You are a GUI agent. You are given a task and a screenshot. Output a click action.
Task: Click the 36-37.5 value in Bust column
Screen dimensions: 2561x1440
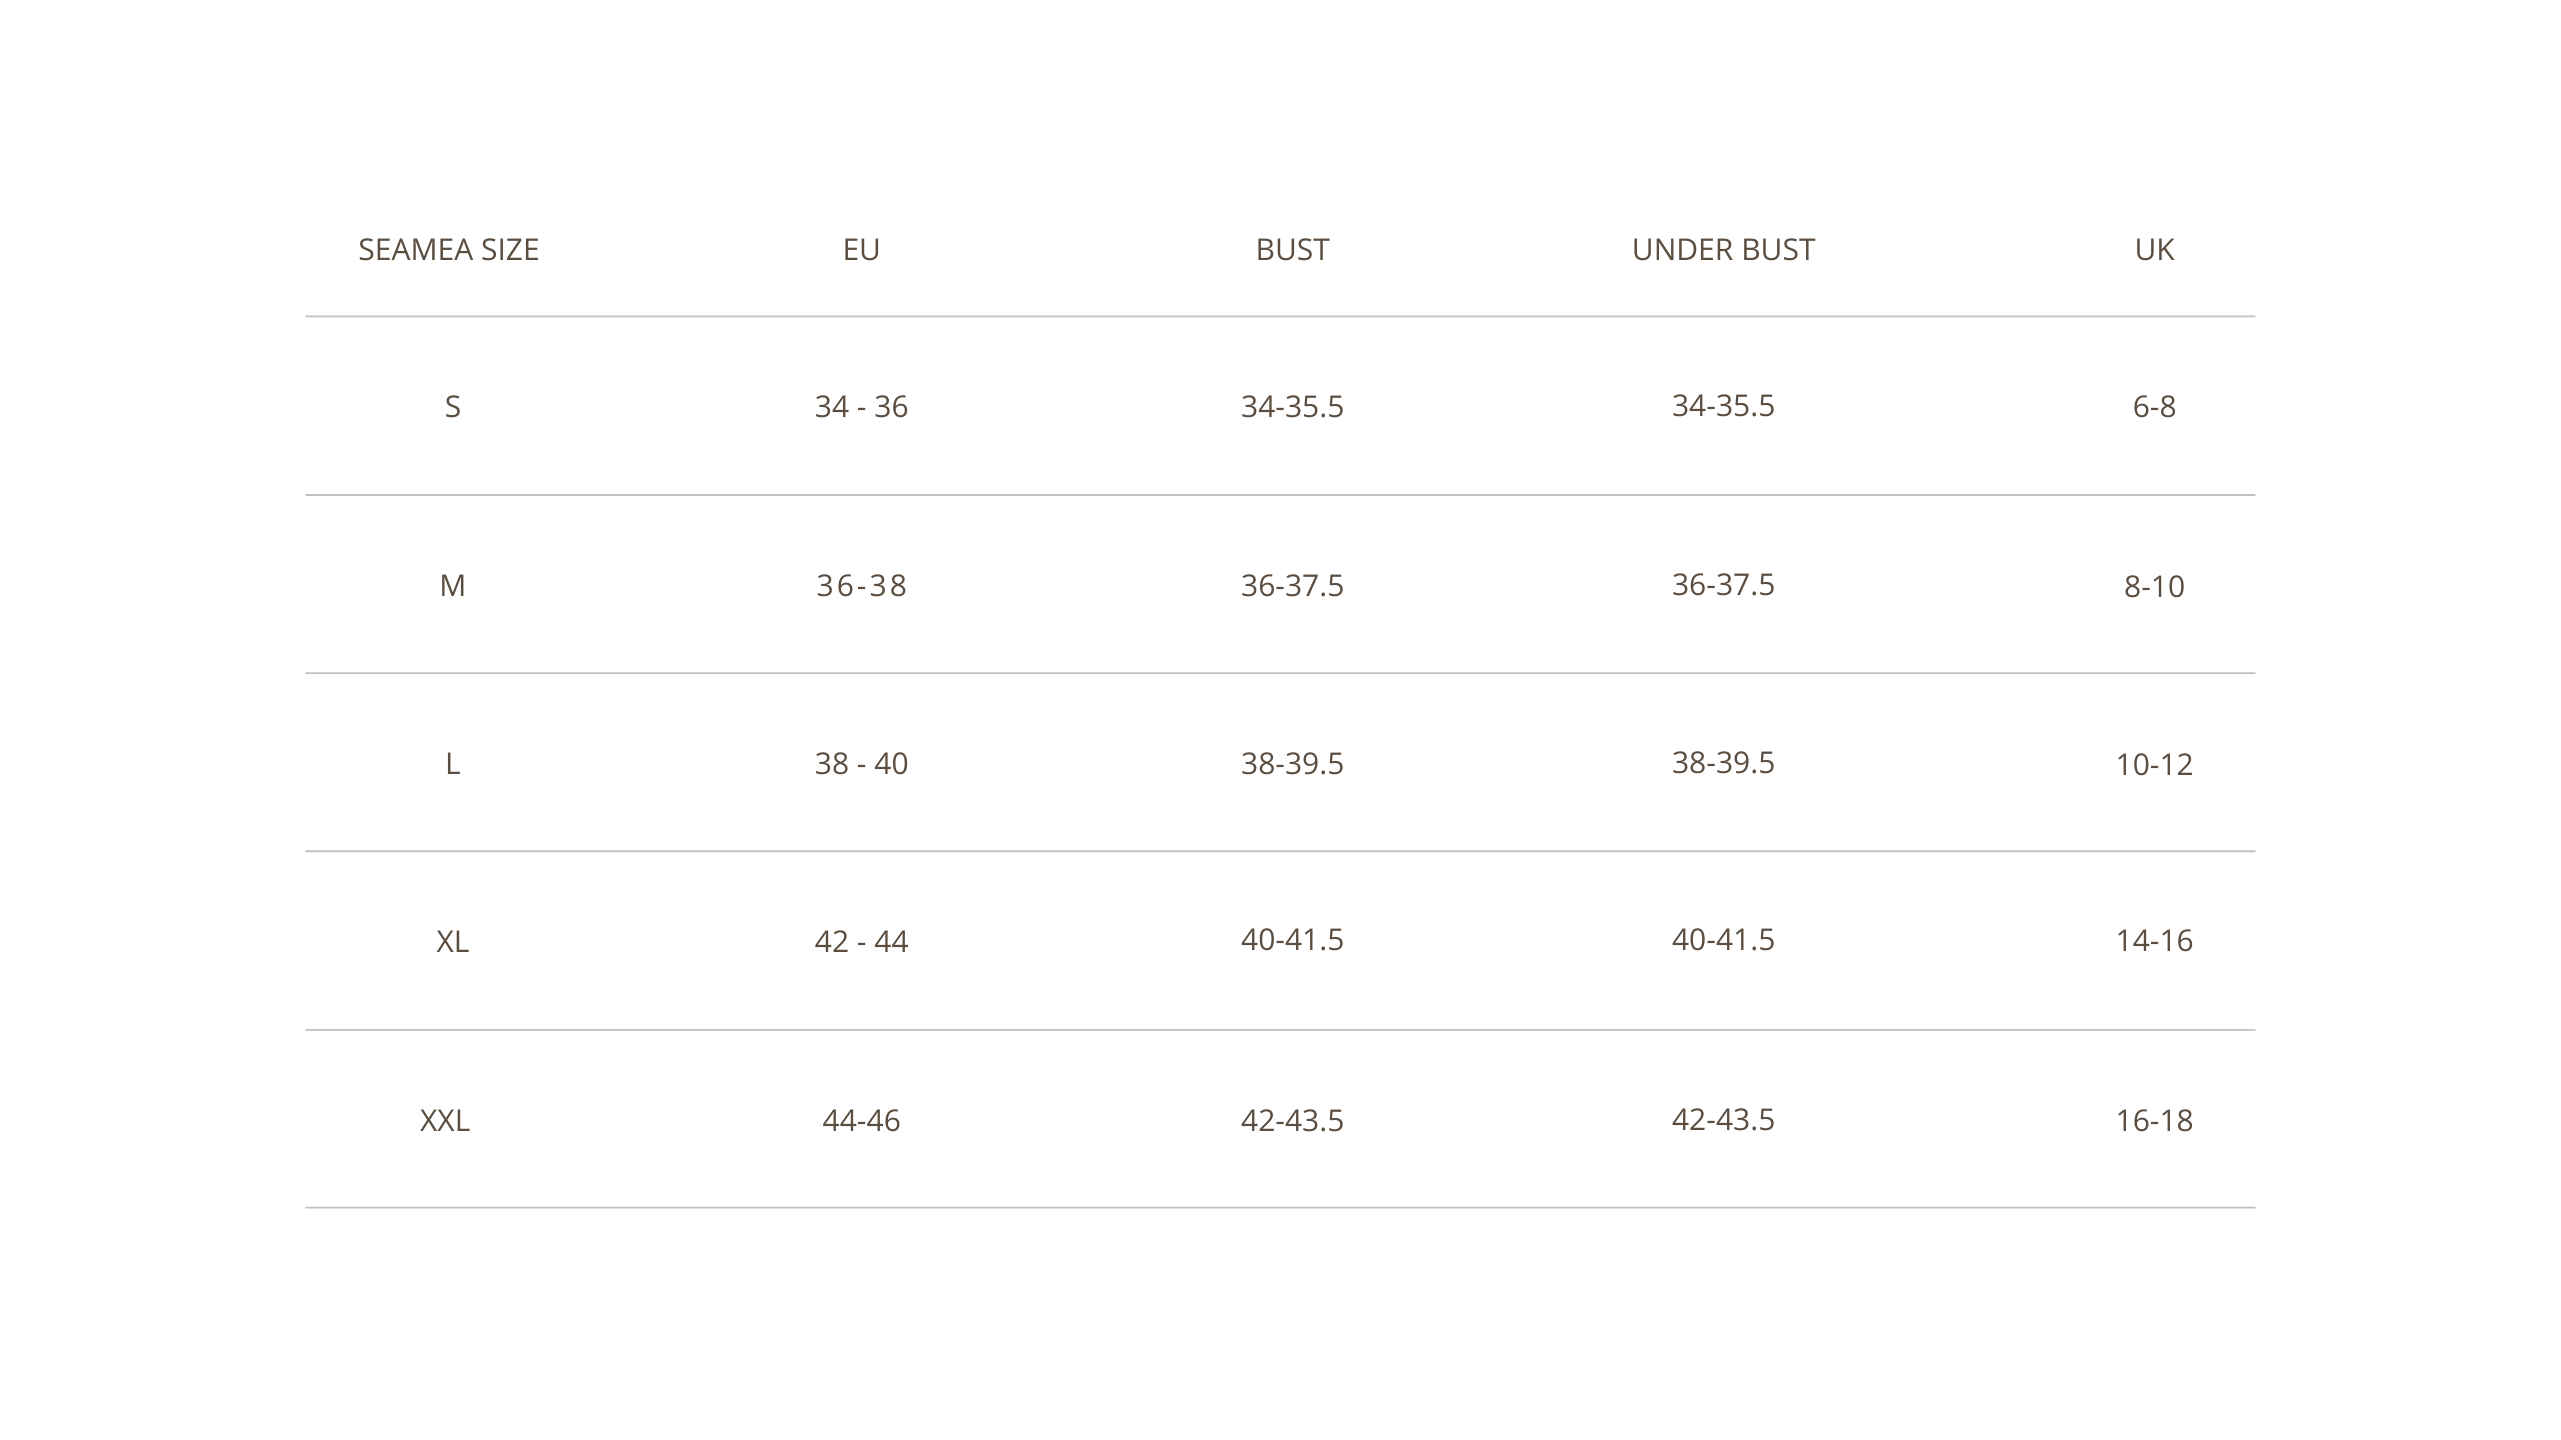tap(1292, 585)
